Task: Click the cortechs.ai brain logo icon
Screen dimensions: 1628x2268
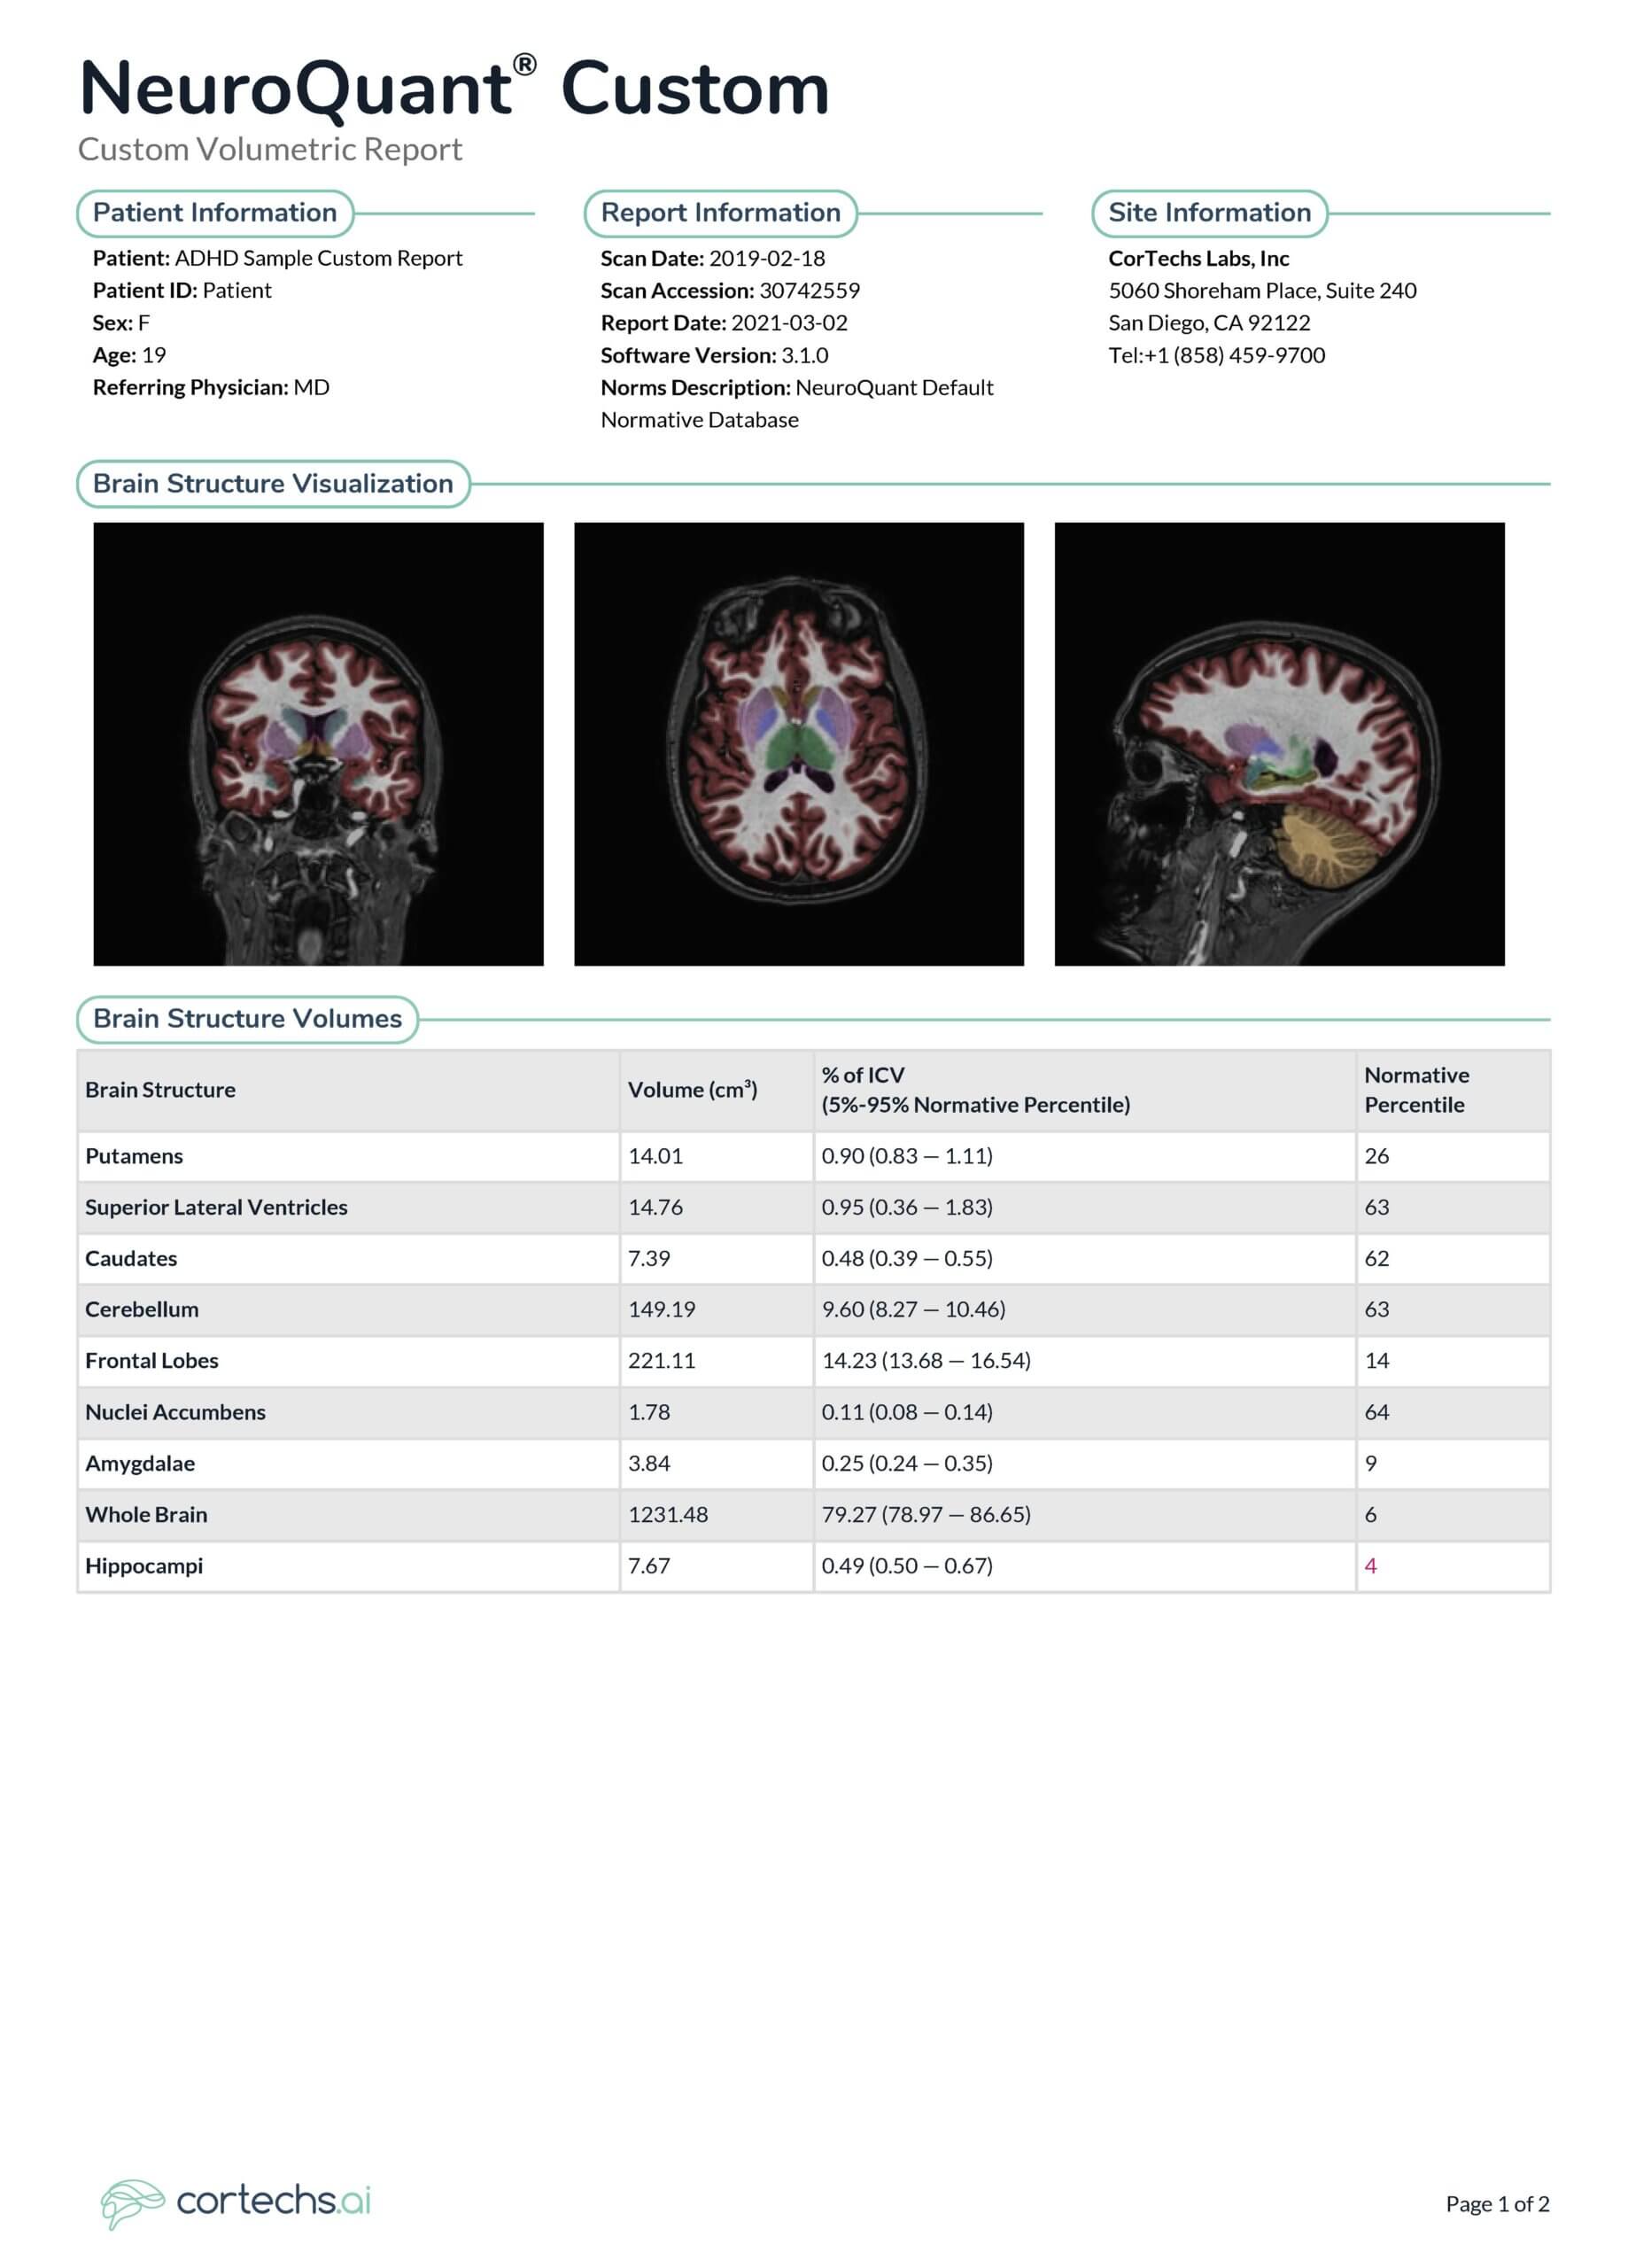Action: [132, 2204]
